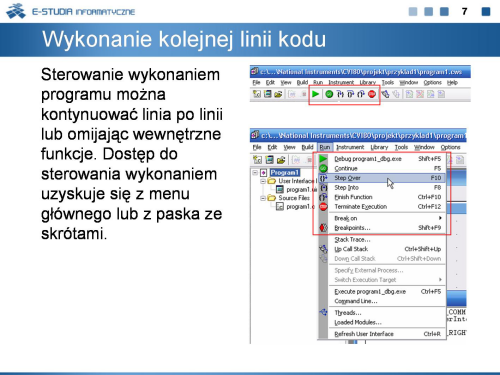Image resolution: width=500 pixels, height=375 pixels.
Task: Click the green Debug play icon in upper toolbar
Action: pyautogui.click(x=315, y=94)
